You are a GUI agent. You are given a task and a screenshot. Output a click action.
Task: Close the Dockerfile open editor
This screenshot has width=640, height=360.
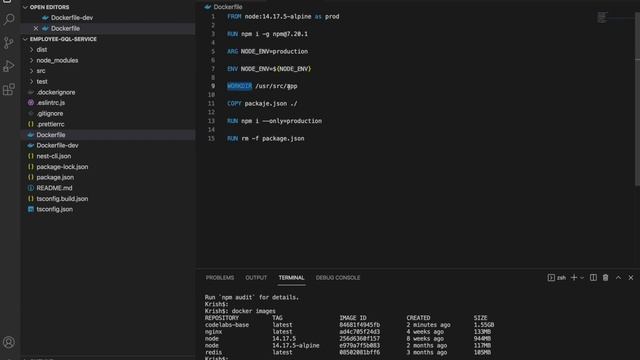point(36,28)
